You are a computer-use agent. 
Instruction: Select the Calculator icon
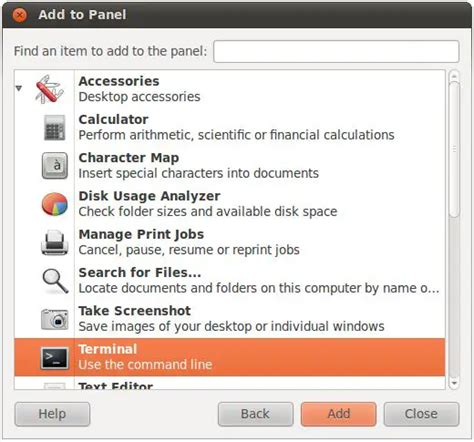54,127
